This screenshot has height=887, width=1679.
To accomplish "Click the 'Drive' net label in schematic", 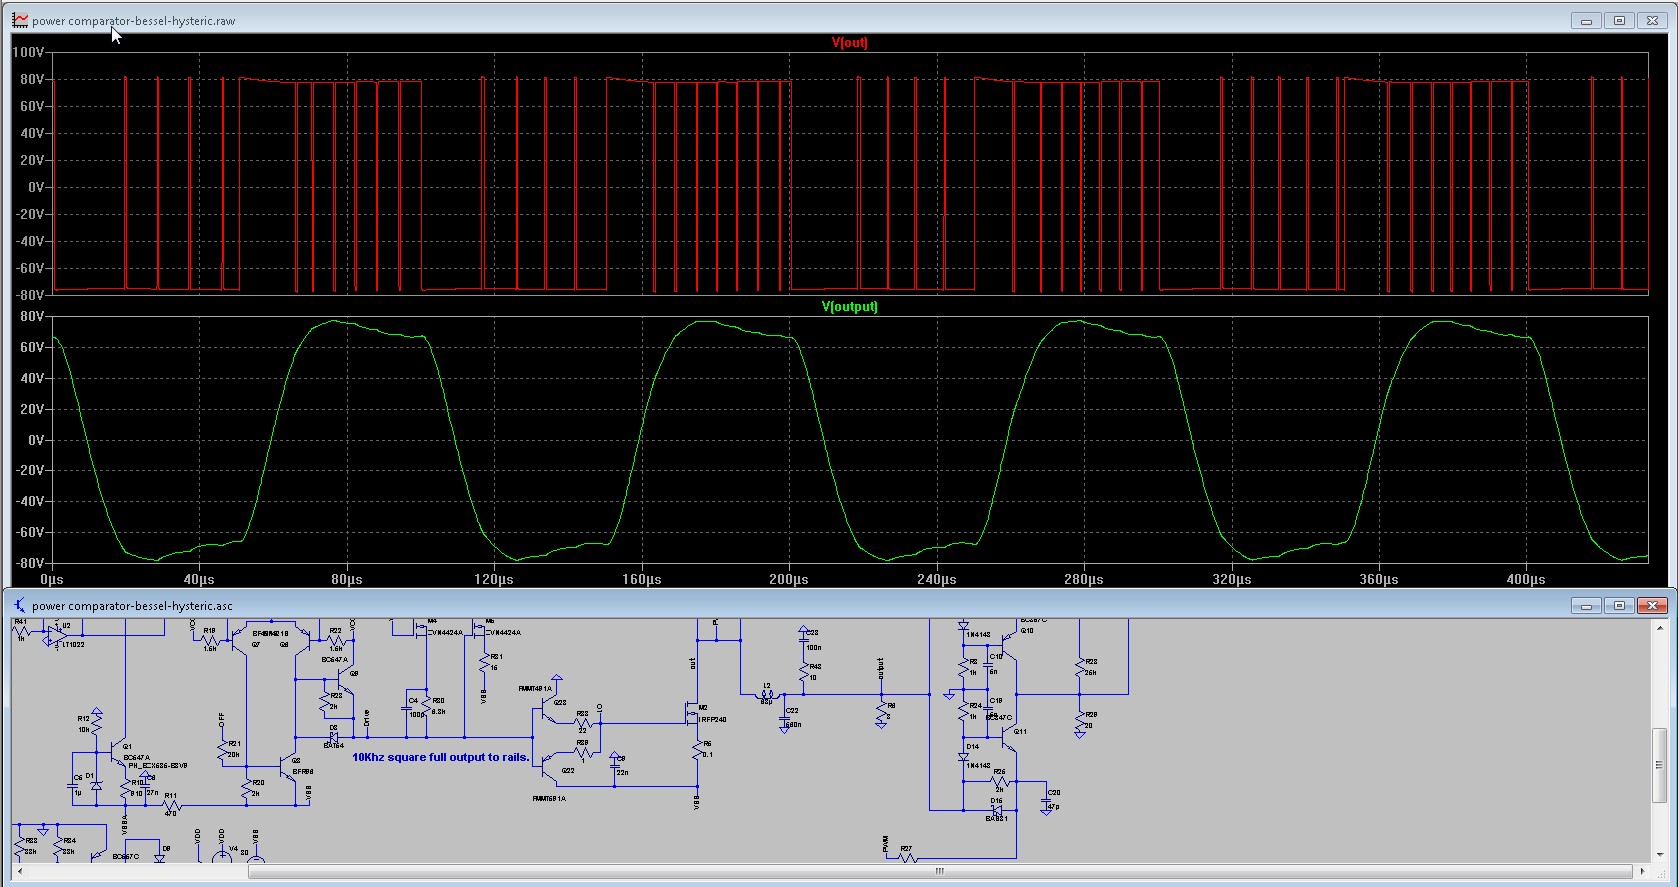I will click(x=367, y=718).
